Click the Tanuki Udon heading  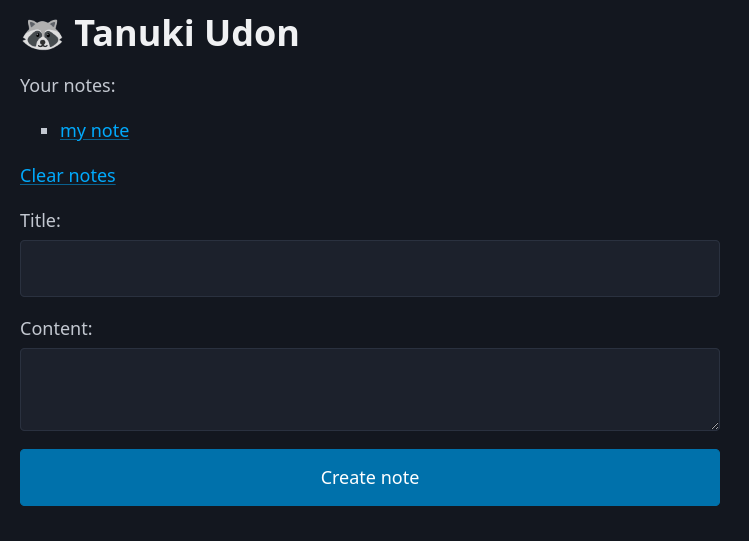(x=187, y=34)
